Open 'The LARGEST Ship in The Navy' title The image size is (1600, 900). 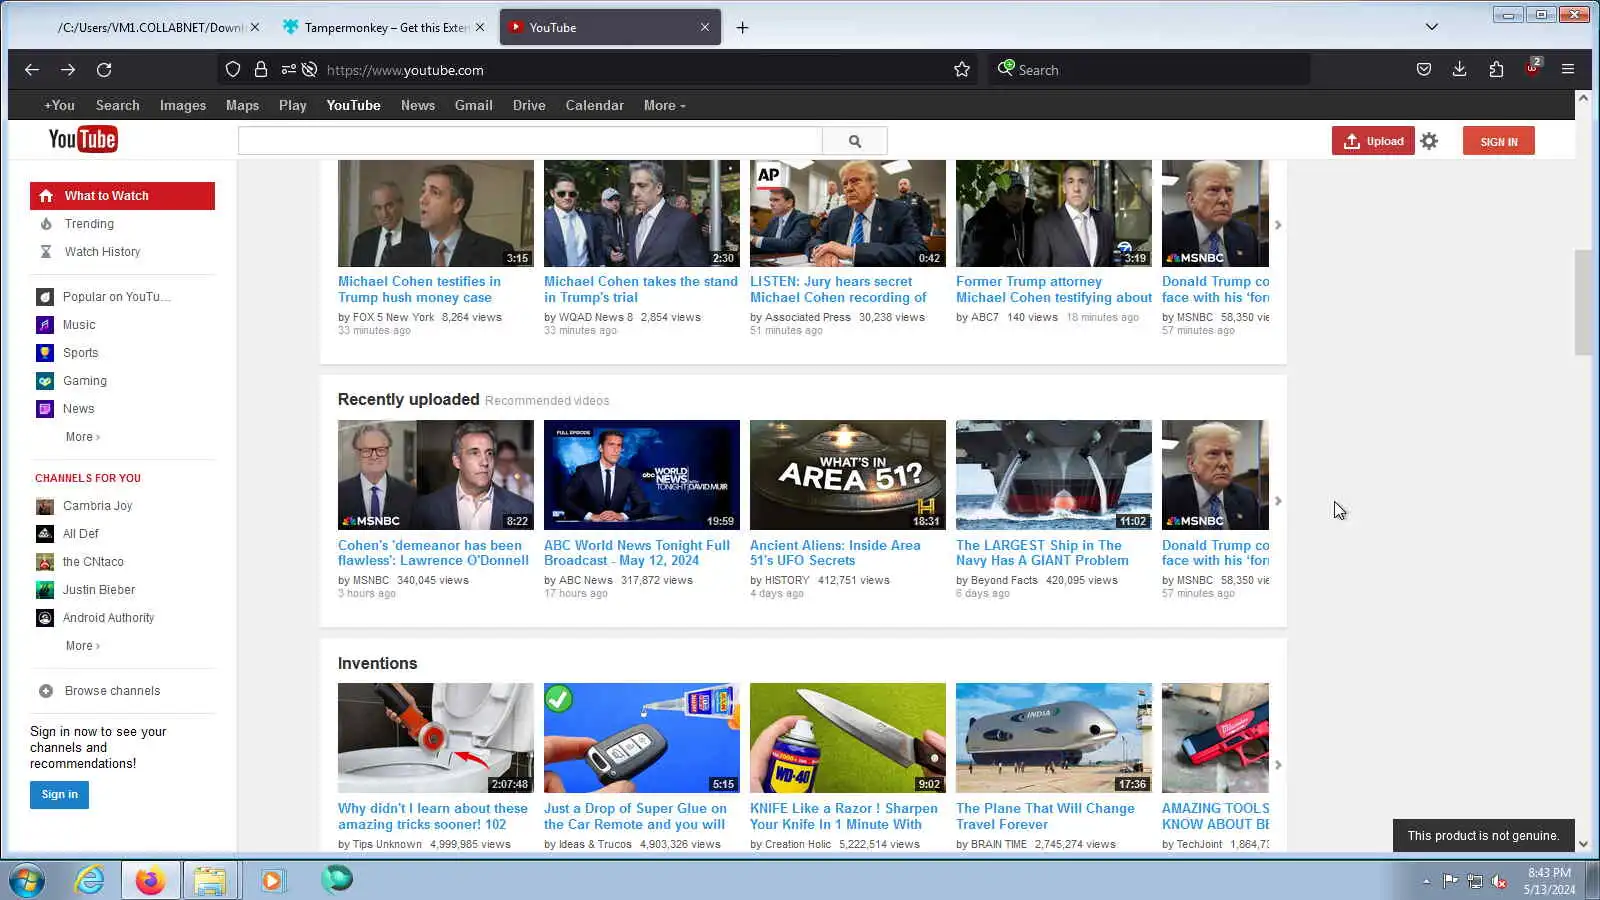pyautogui.click(x=1042, y=553)
